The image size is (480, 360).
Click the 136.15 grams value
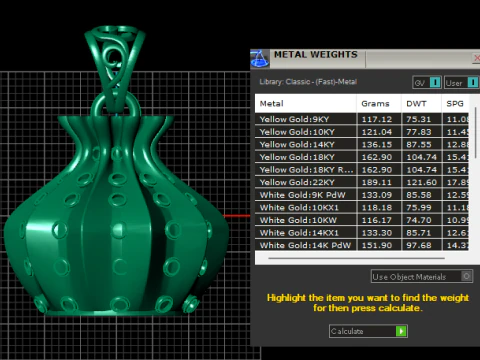click(x=377, y=145)
